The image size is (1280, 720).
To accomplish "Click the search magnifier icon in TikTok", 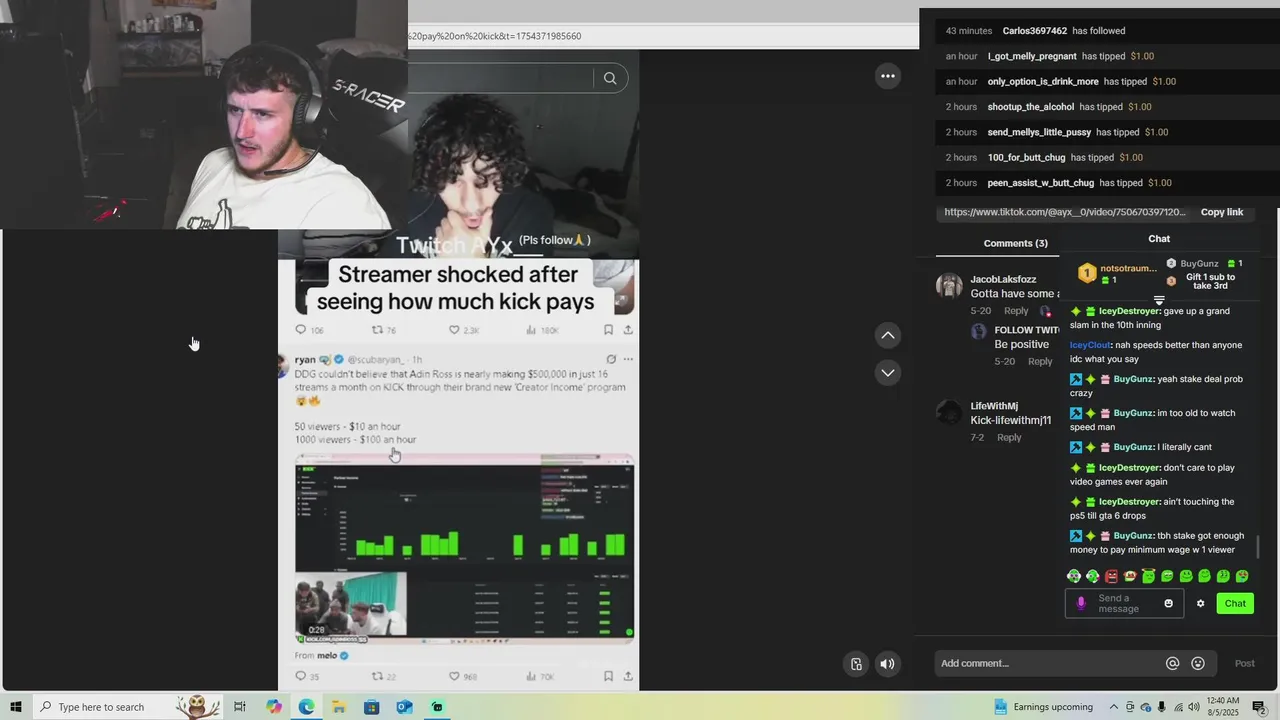I will pos(610,78).
